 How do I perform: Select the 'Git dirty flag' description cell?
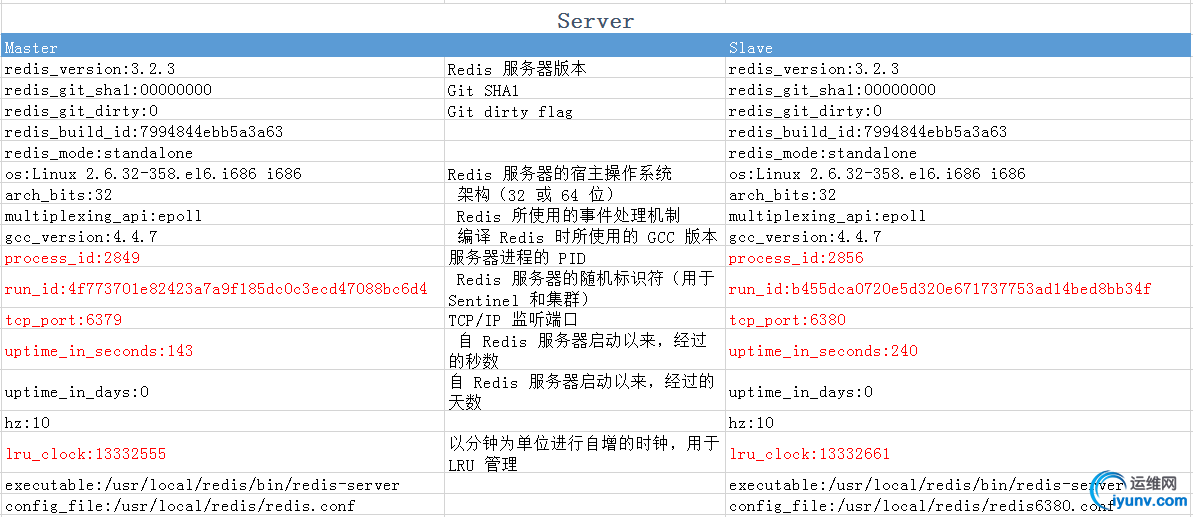[x=584, y=111]
